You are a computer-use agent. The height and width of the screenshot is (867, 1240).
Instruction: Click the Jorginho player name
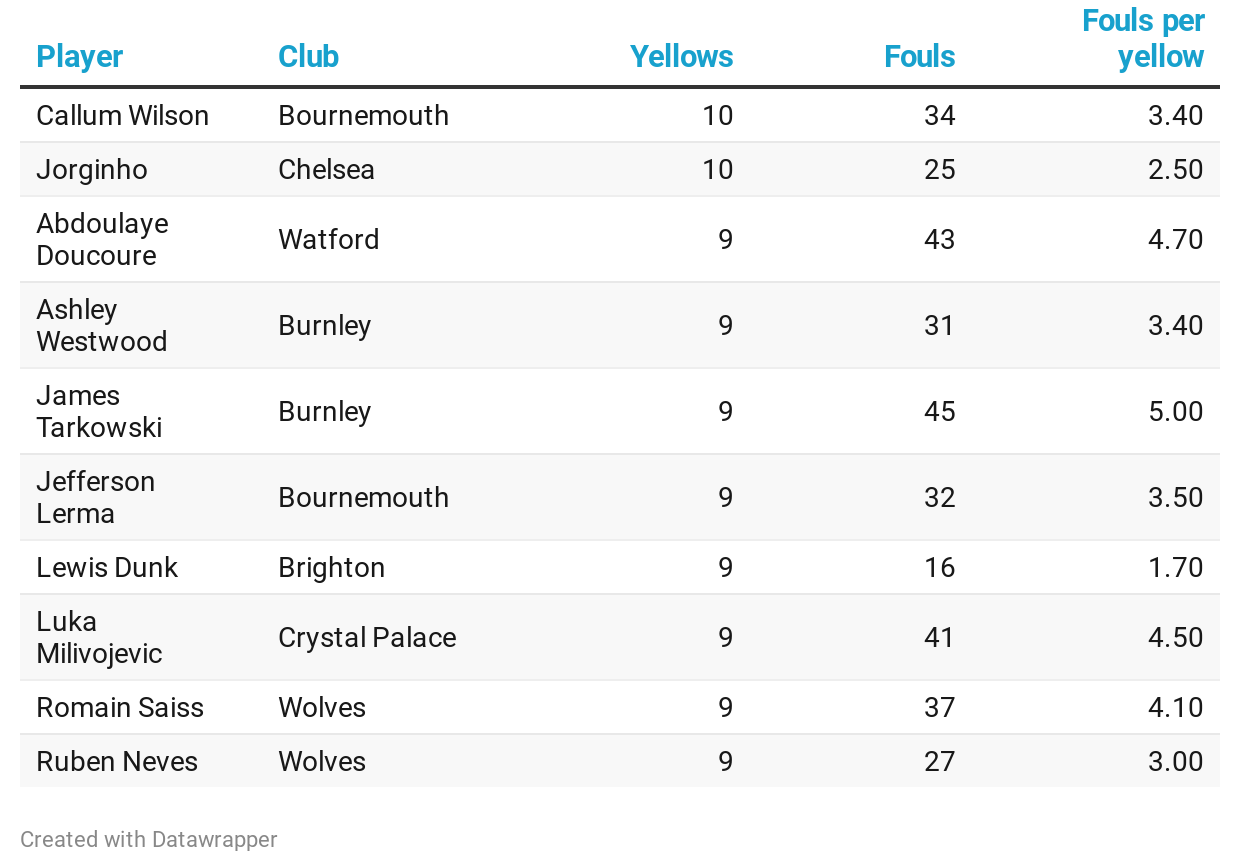(92, 170)
